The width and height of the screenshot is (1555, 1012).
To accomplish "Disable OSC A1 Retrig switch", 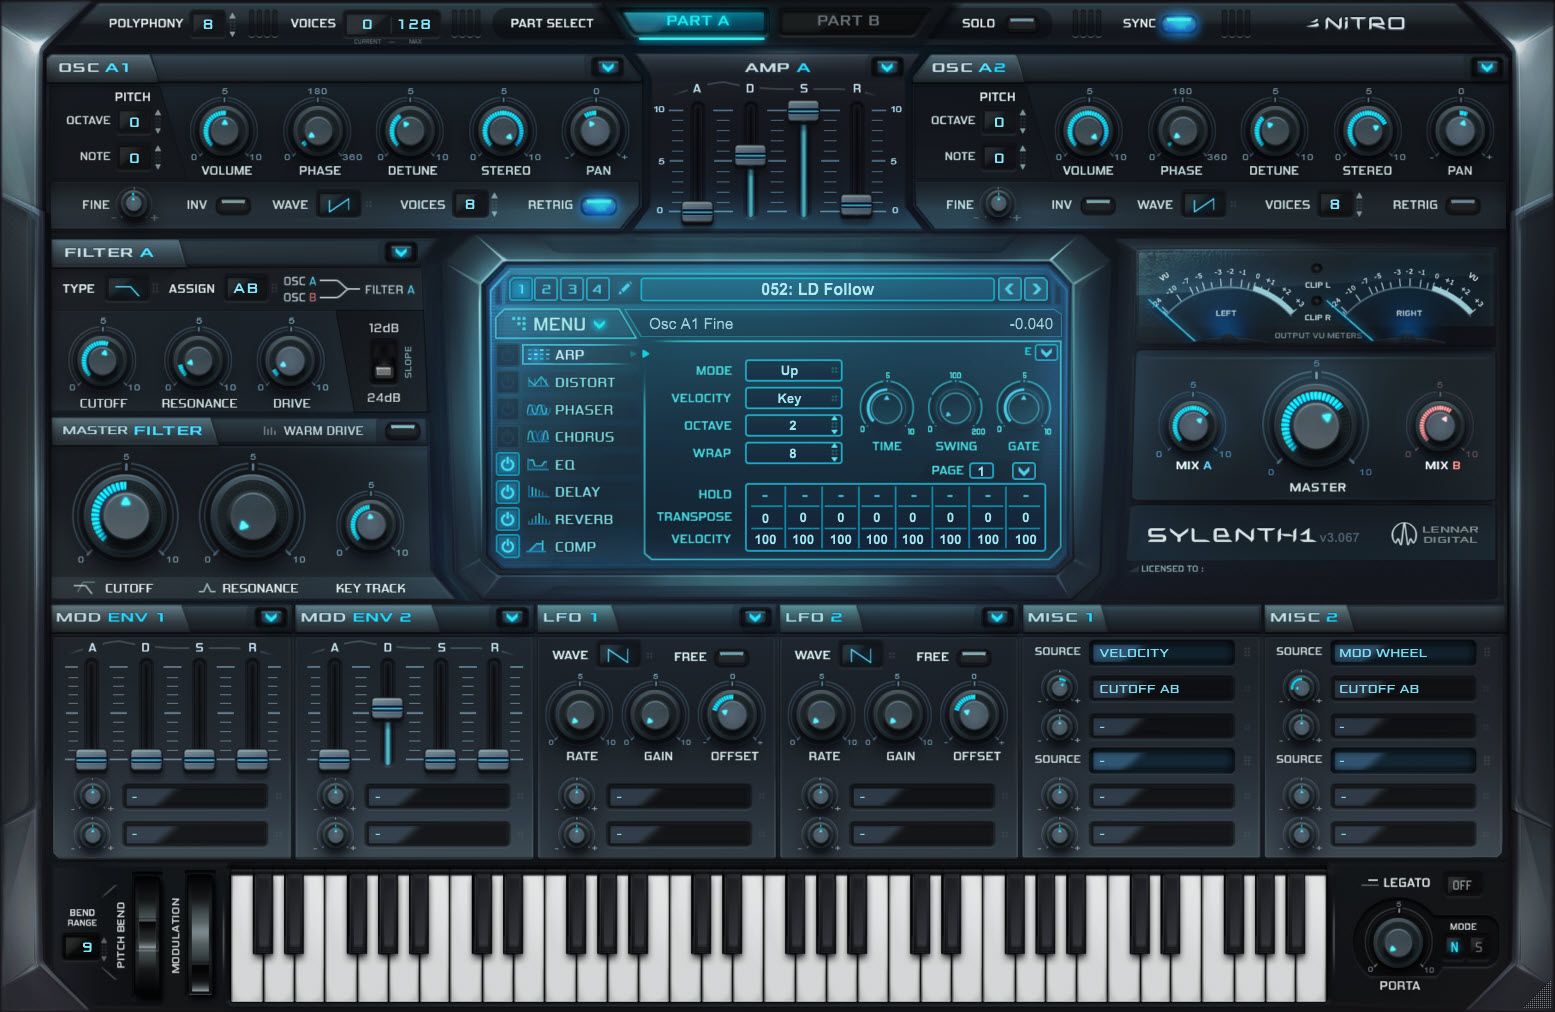I will (x=598, y=205).
